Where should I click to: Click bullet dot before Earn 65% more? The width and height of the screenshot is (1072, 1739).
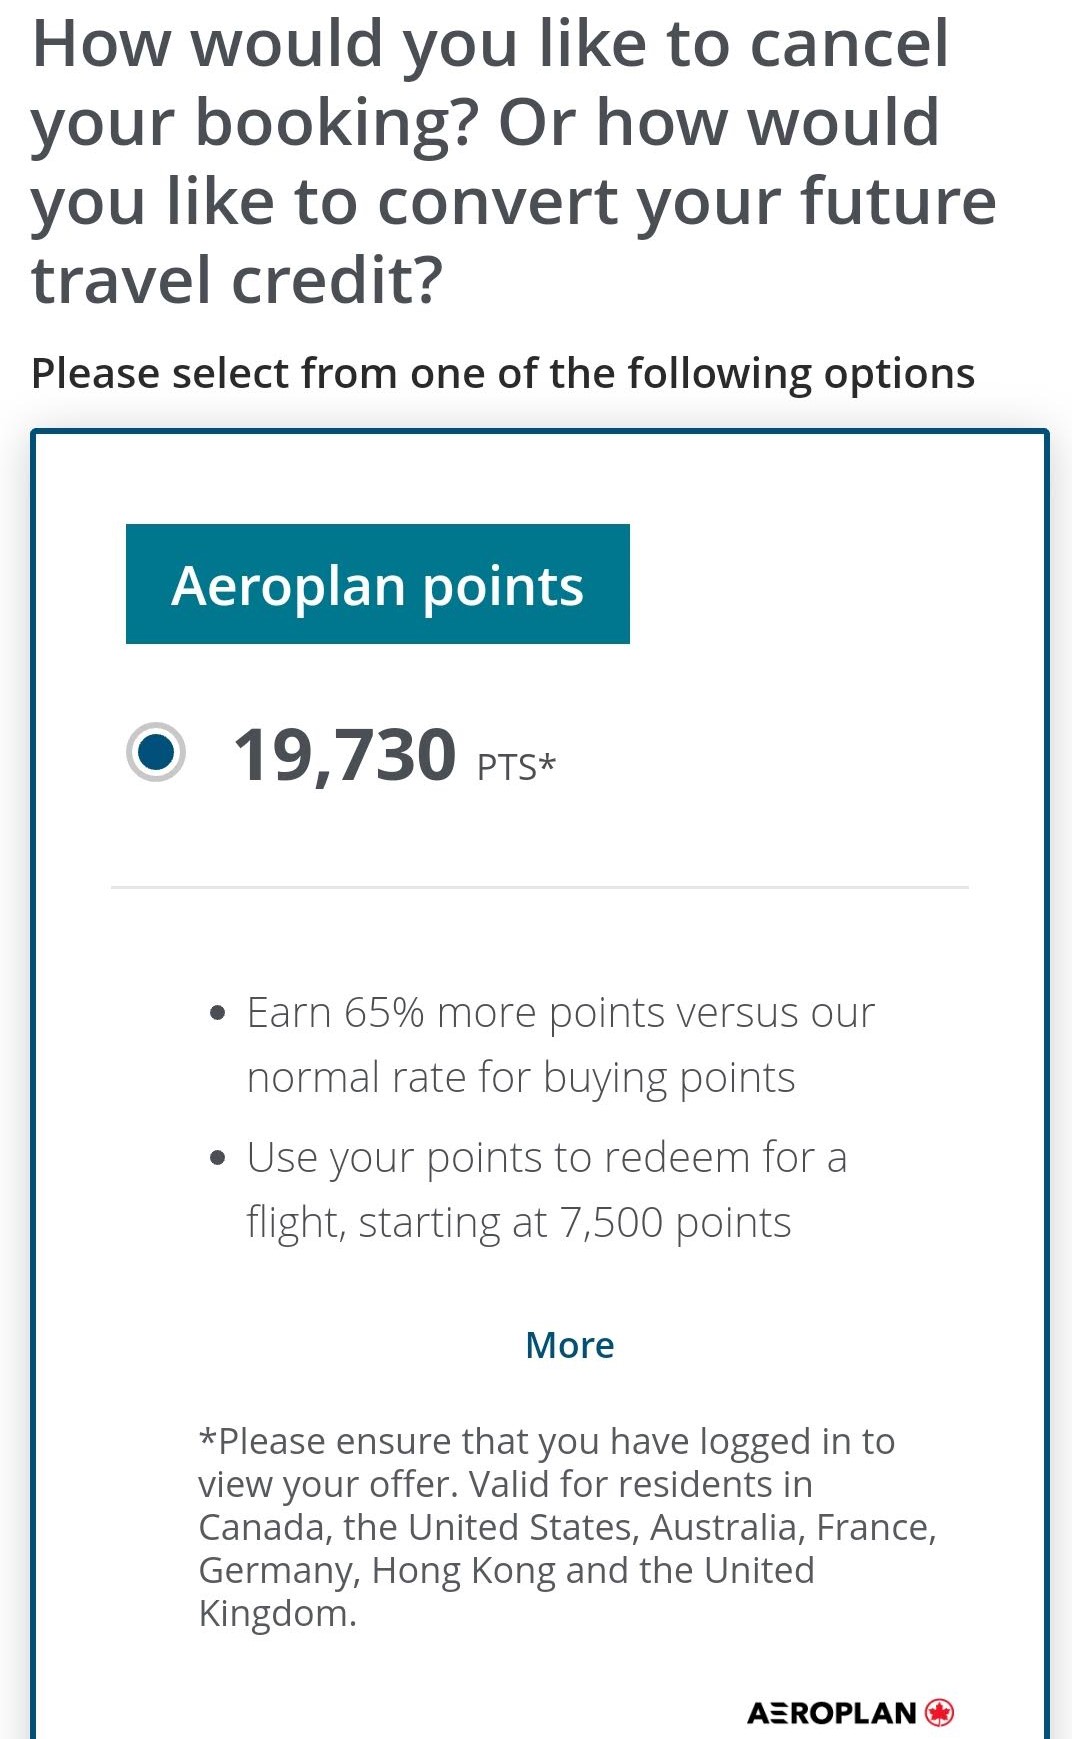point(218,1014)
